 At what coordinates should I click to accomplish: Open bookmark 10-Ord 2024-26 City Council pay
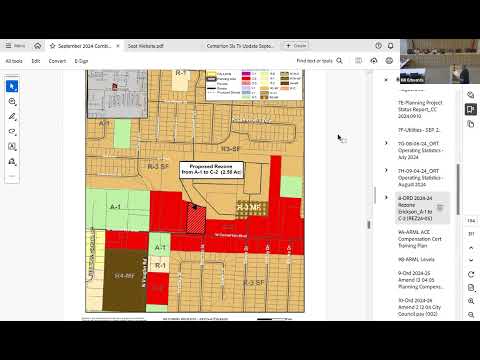pos(419,307)
